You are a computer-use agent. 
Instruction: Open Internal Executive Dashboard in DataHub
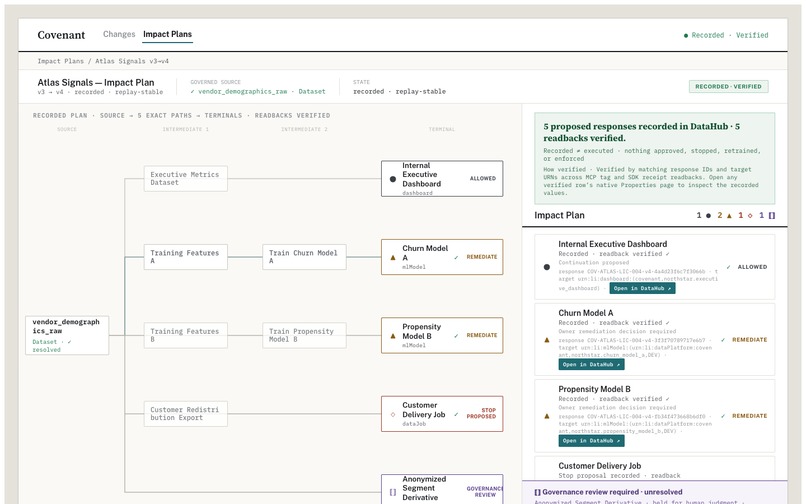pyautogui.click(x=643, y=289)
